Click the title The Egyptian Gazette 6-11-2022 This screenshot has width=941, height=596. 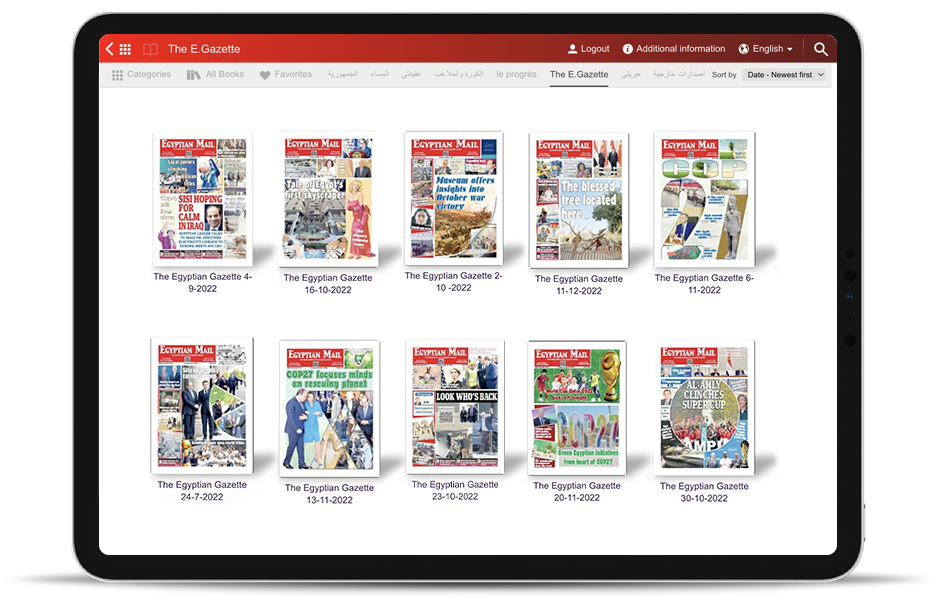click(705, 284)
